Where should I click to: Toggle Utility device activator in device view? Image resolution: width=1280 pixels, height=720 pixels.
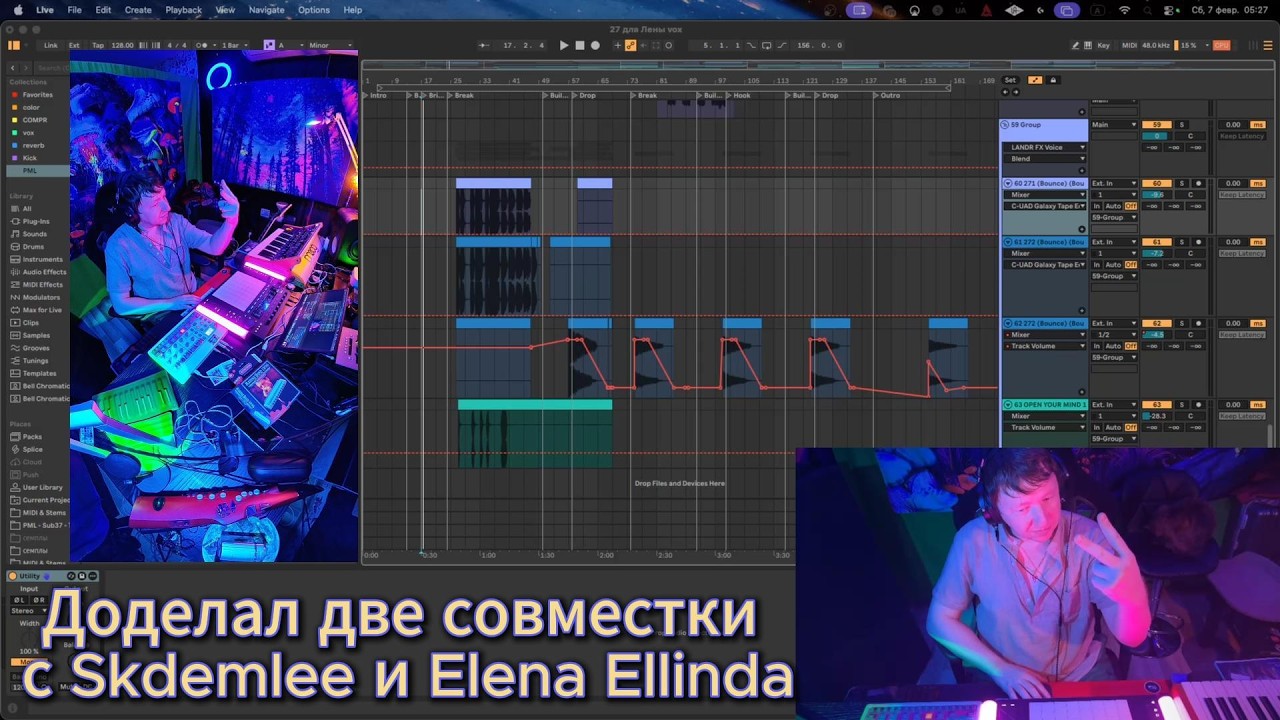(x=14, y=576)
